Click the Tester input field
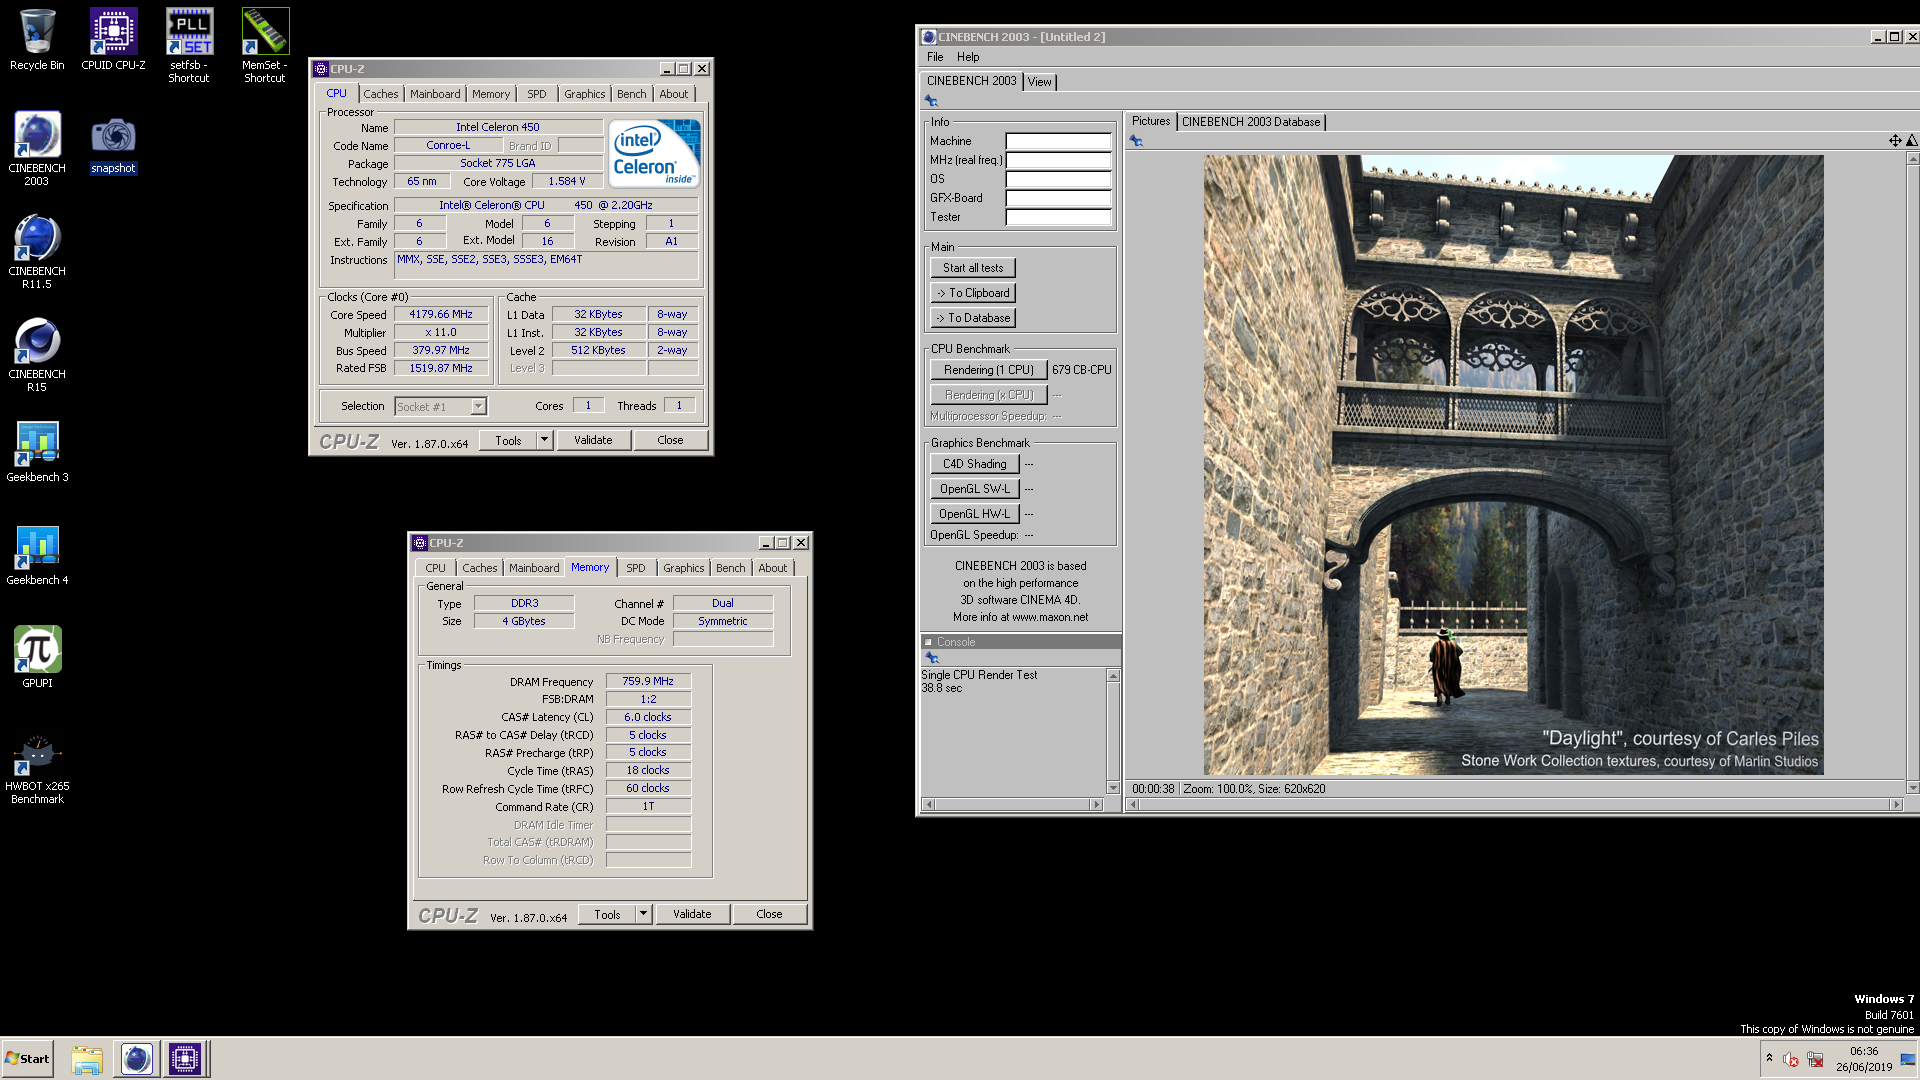 pyautogui.click(x=1058, y=217)
